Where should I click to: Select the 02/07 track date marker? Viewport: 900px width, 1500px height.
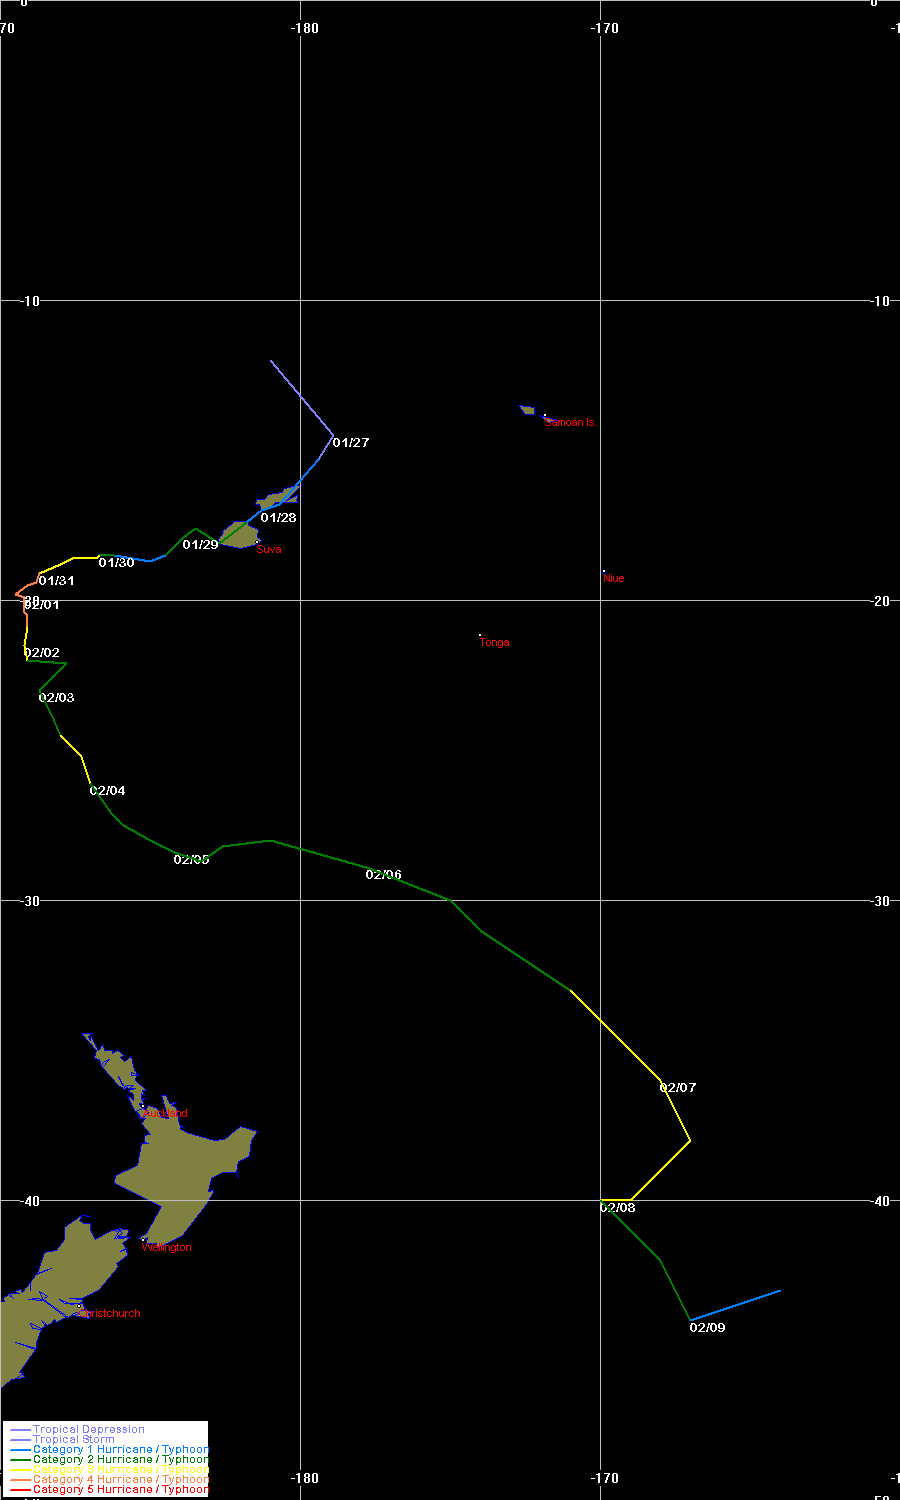(677, 1088)
